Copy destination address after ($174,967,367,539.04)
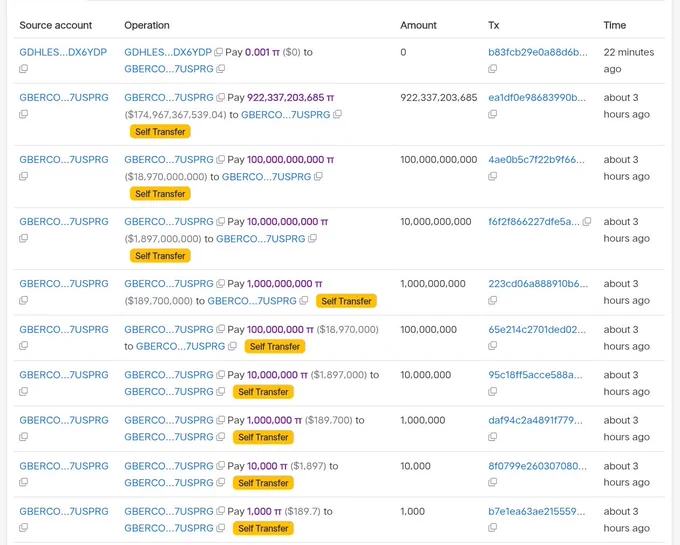Image resolution: width=680 pixels, height=545 pixels. coord(337,114)
